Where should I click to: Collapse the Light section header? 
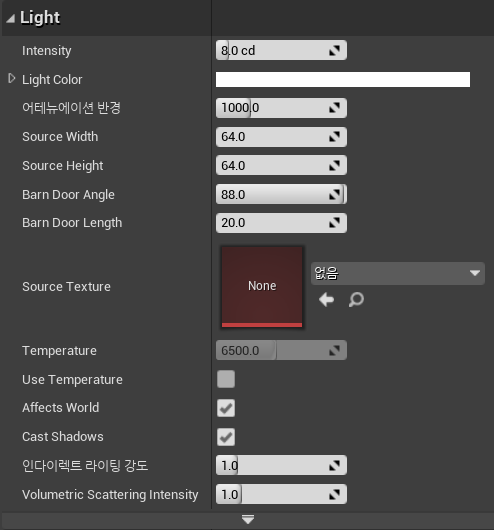tap(10, 19)
